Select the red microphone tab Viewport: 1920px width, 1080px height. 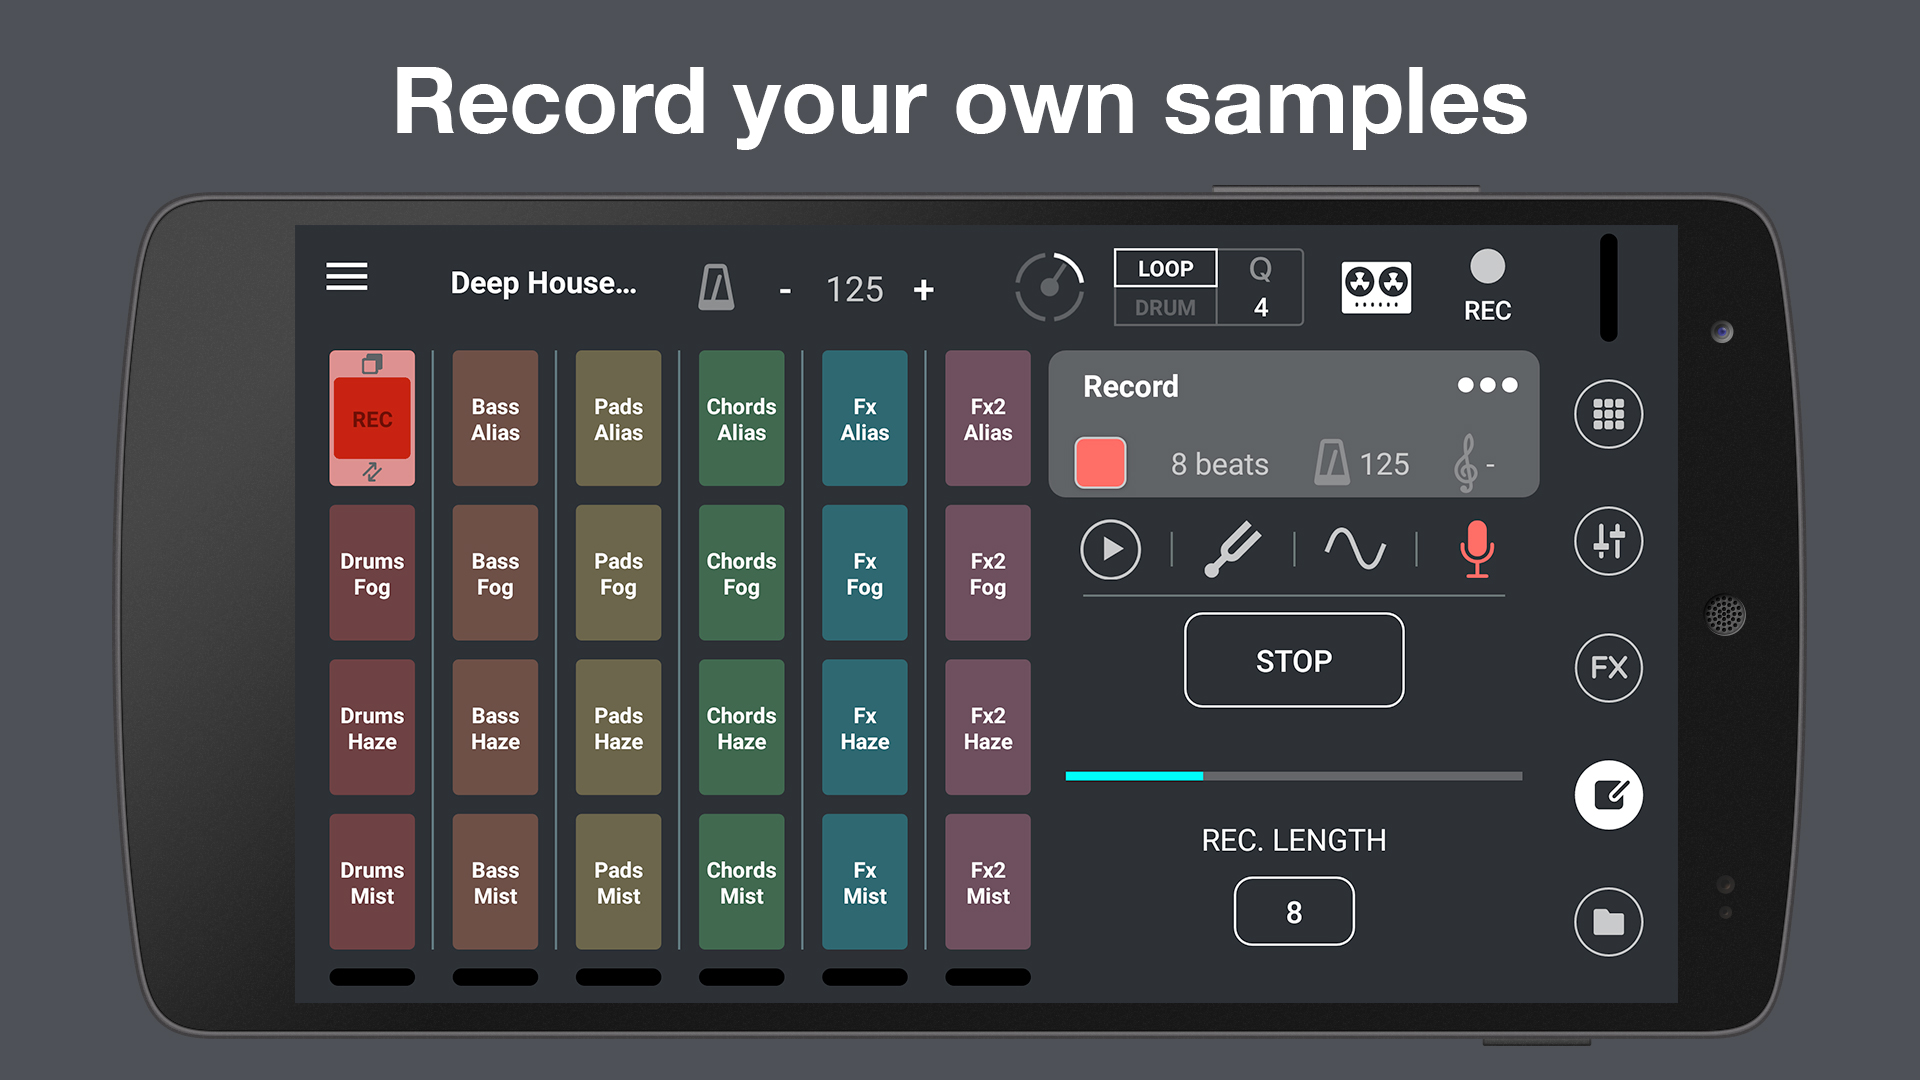point(1476,549)
